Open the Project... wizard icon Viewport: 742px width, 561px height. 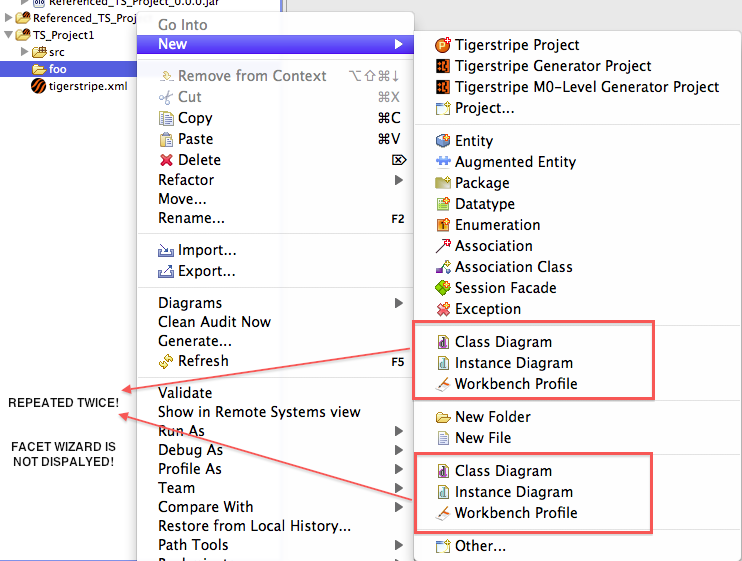click(x=443, y=108)
